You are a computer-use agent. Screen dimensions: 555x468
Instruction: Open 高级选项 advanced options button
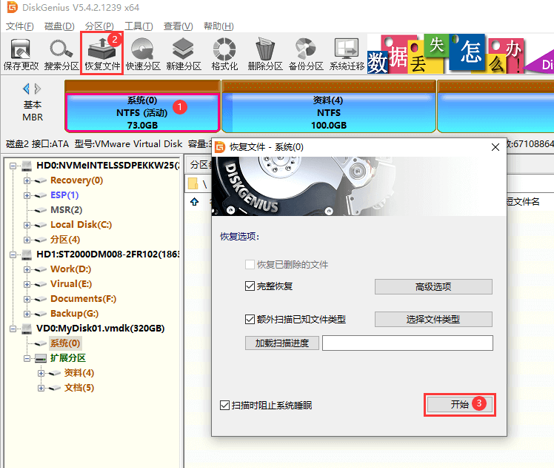click(x=433, y=287)
